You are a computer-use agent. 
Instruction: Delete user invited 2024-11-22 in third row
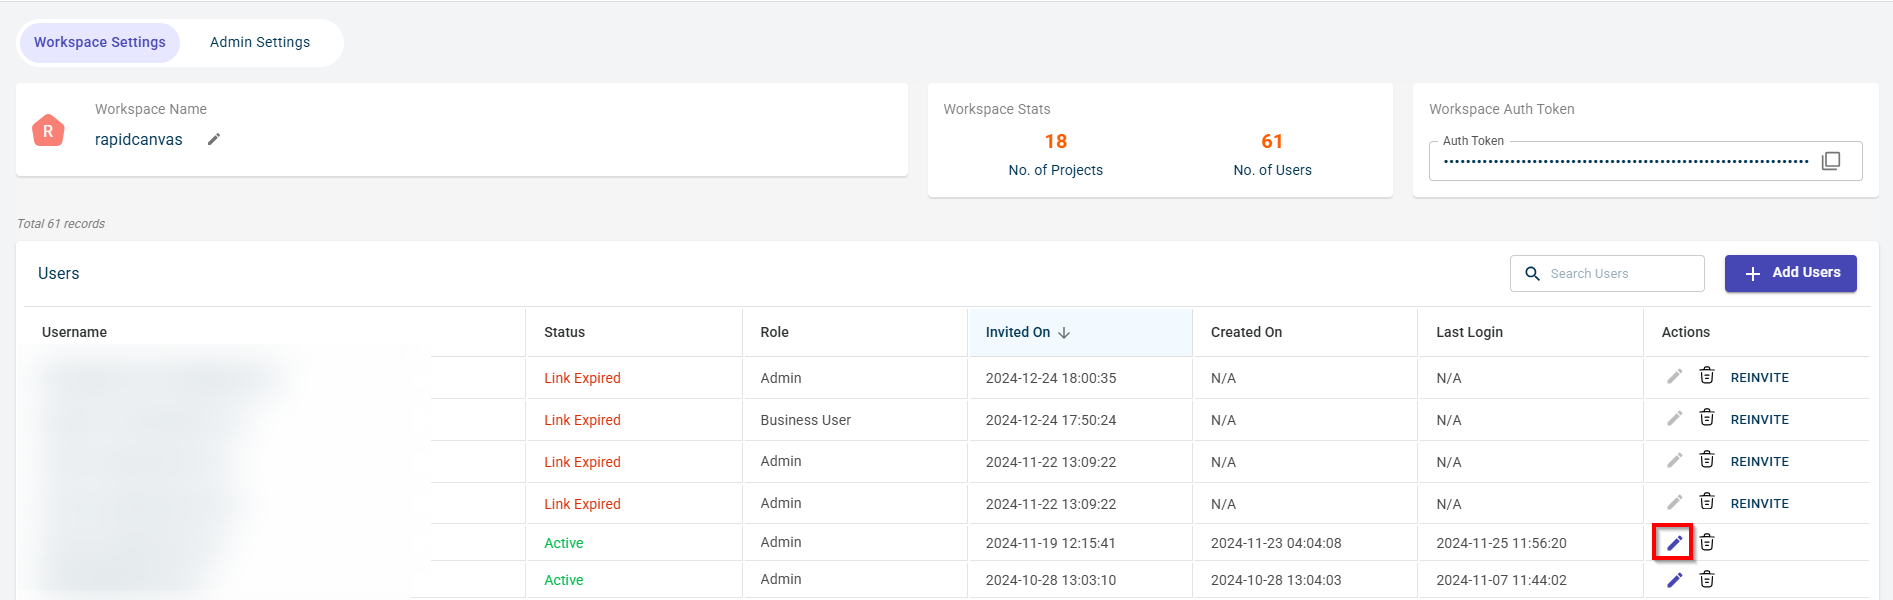pyautogui.click(x=1707, y=460)
